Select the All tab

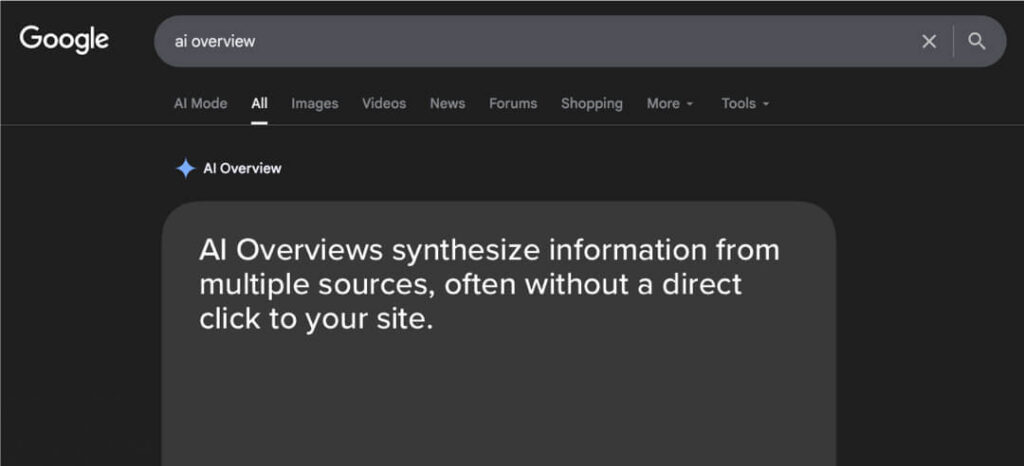pyautogui.click(x=259, y=103)
